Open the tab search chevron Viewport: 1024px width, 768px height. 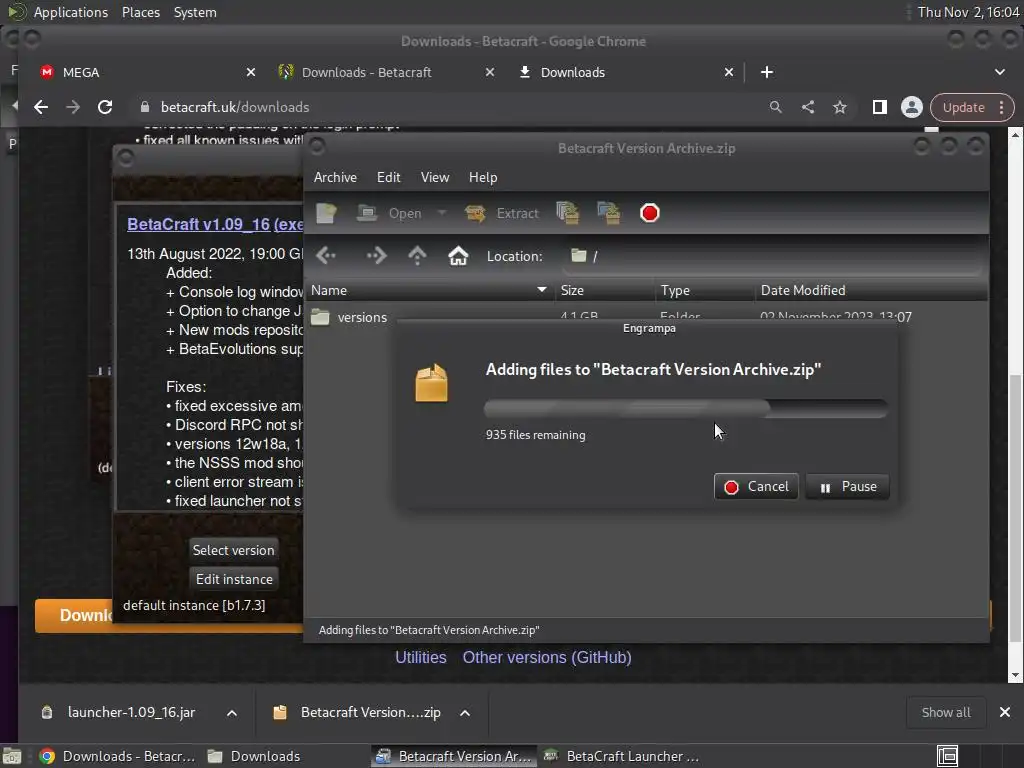coord(1000,72)
